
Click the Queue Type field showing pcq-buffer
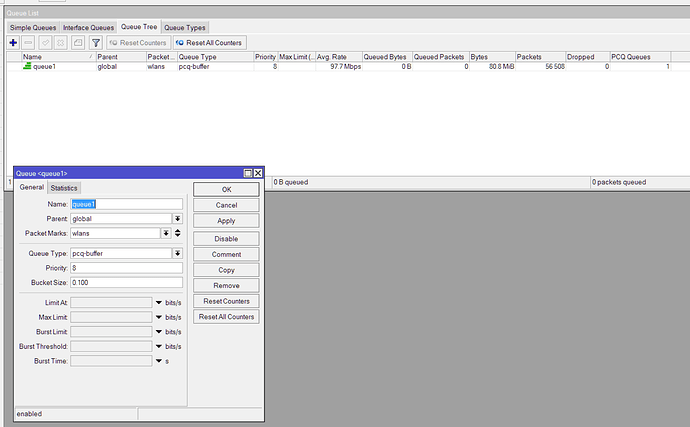pos(121,254)
